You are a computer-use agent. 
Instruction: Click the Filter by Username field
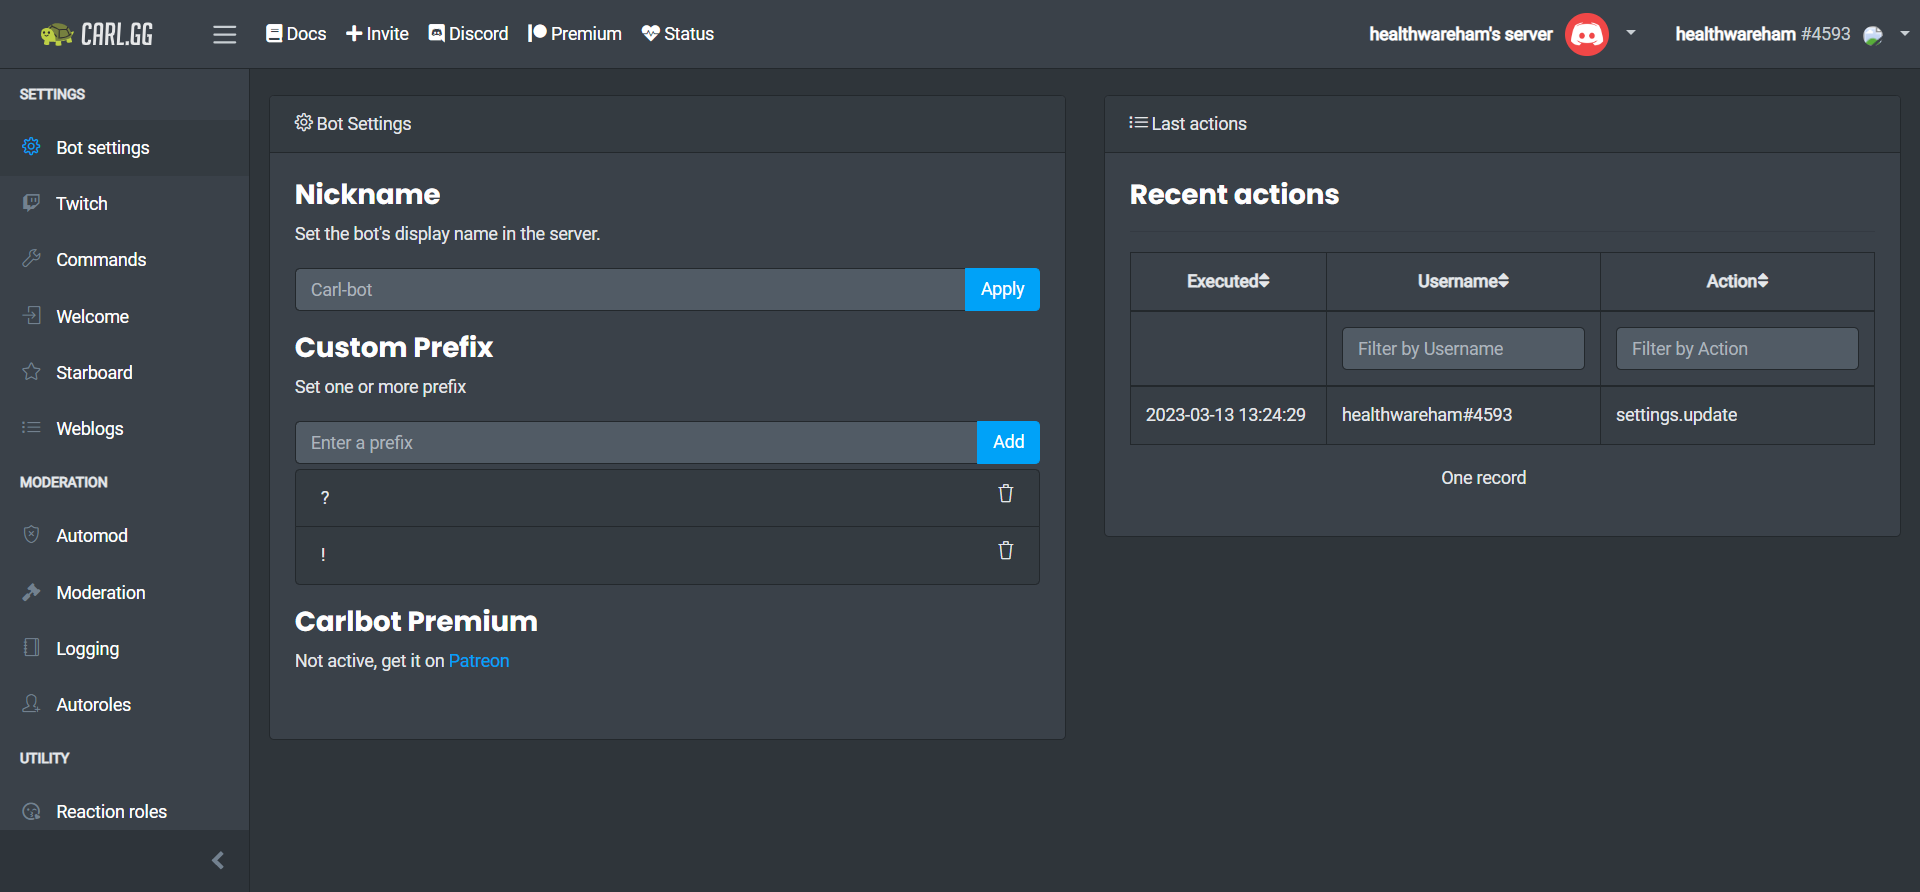[1463, 349]
